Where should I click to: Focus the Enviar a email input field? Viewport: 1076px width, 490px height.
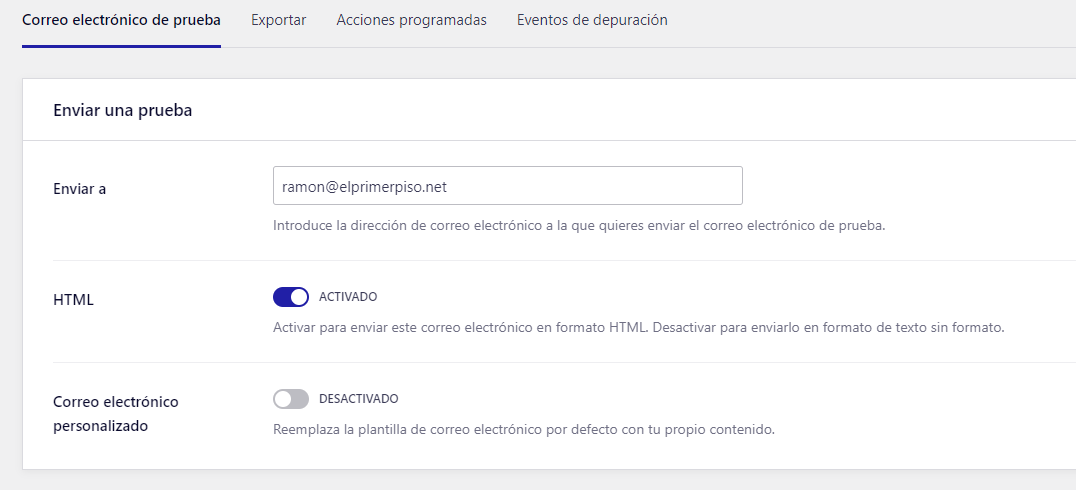pos(508,185)
